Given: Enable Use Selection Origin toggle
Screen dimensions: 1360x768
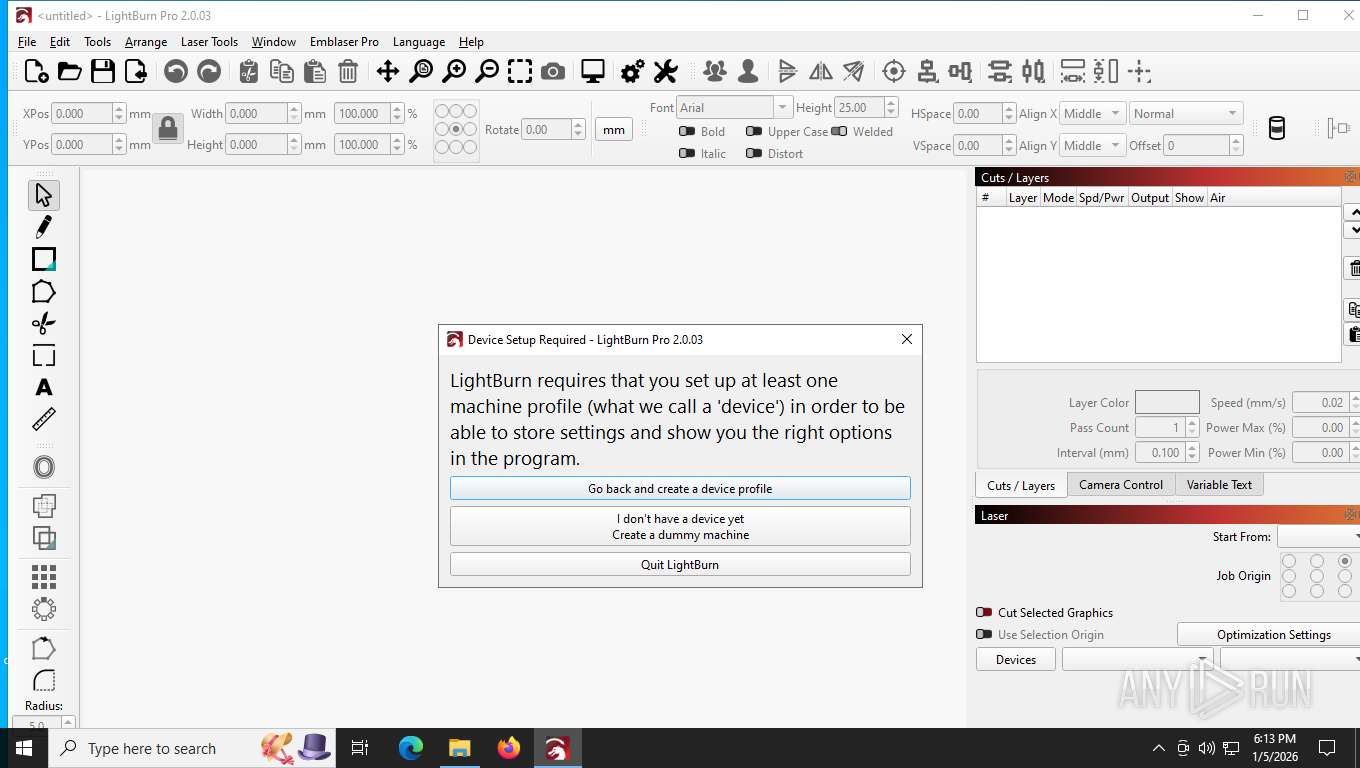Looking at the screenshot, I should click(984, 634).
